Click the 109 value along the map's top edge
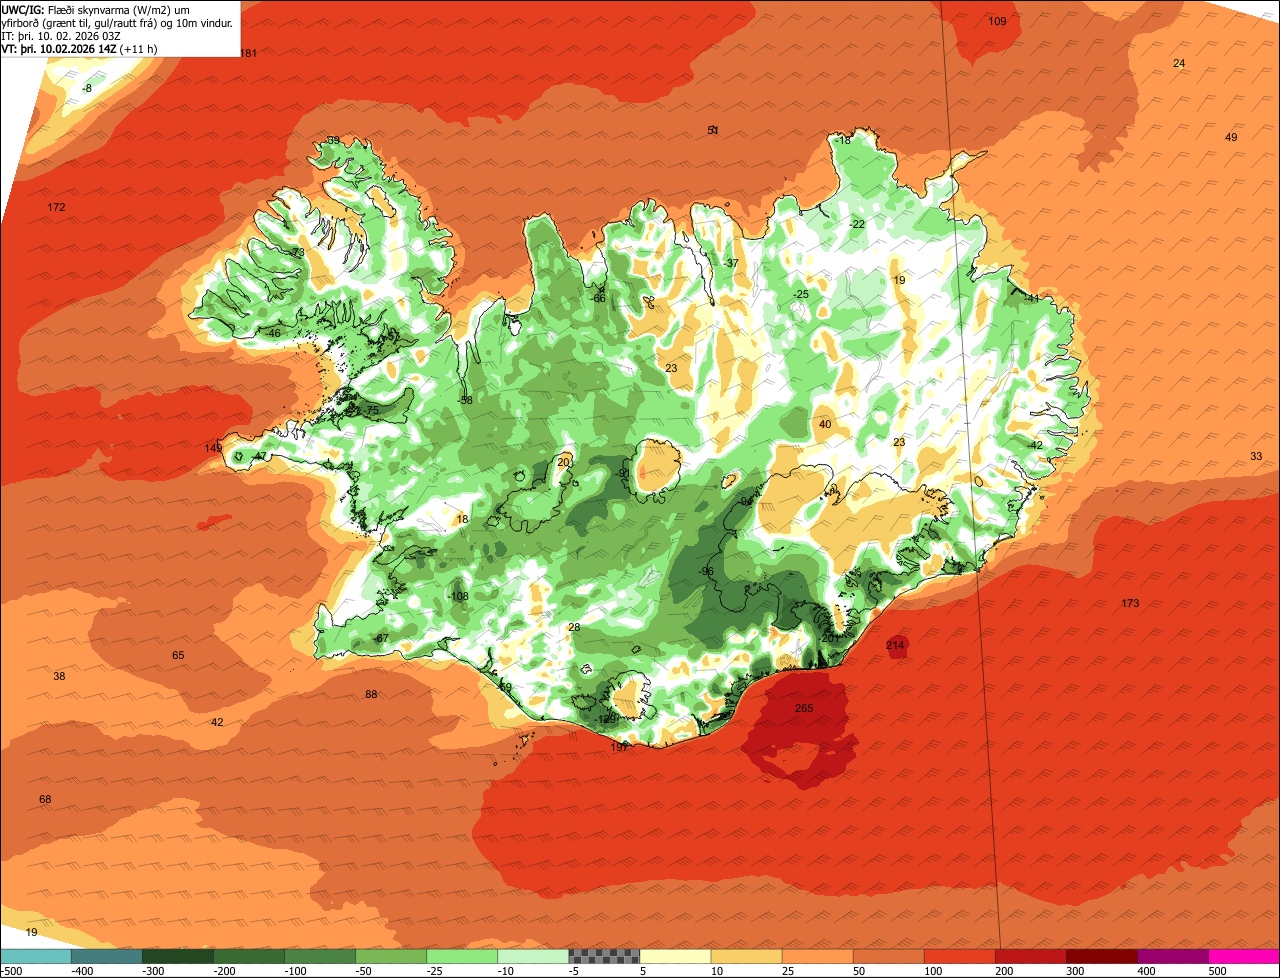Viewport: 1280px width, 978px height. [x=997, y=21]
